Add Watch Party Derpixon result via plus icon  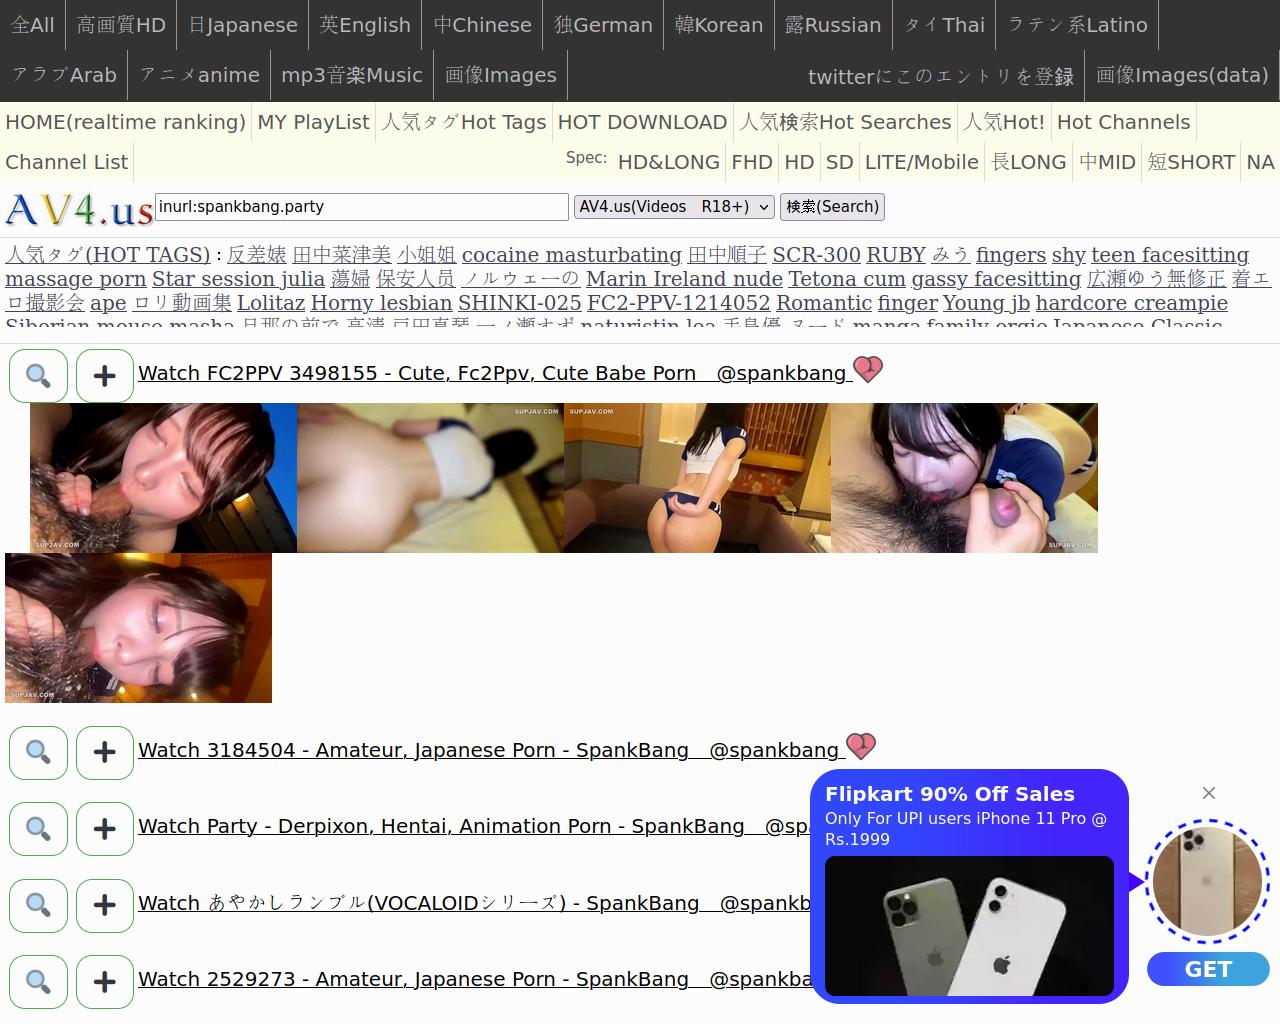click(x=105, y=829)
